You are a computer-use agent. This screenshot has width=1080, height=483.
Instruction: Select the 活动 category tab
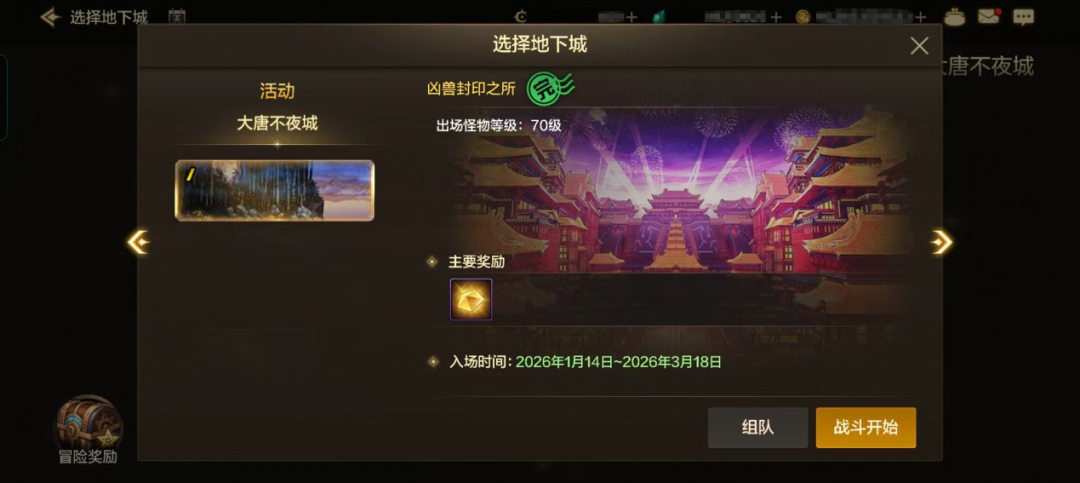pos(277,91)
